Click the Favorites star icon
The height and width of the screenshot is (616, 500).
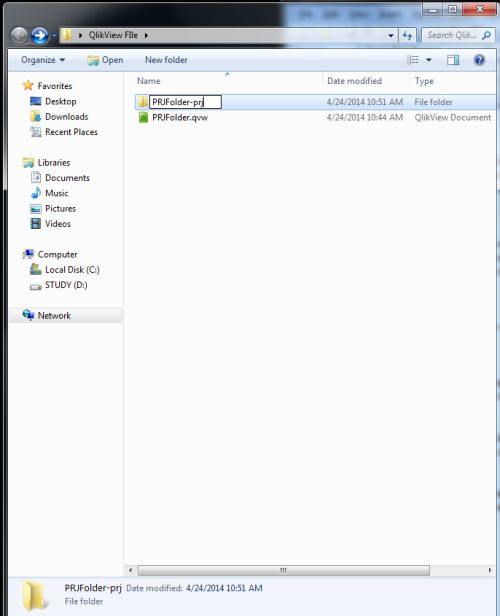click(x=28, y=85)
